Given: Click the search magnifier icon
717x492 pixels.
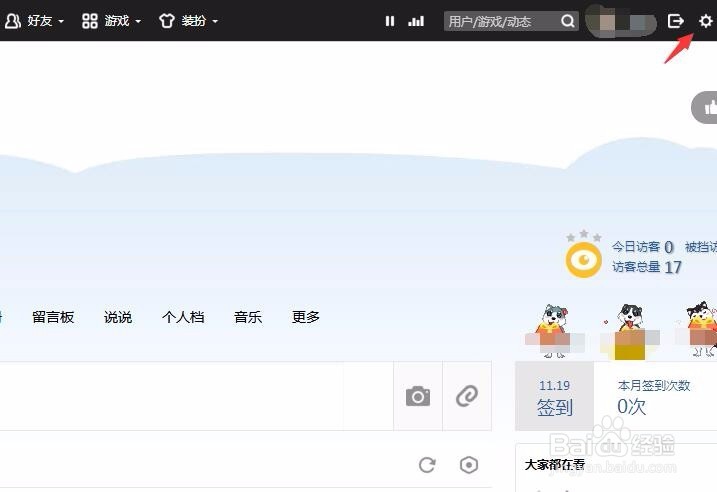Looking at the screenshot, I should point(568,21).
